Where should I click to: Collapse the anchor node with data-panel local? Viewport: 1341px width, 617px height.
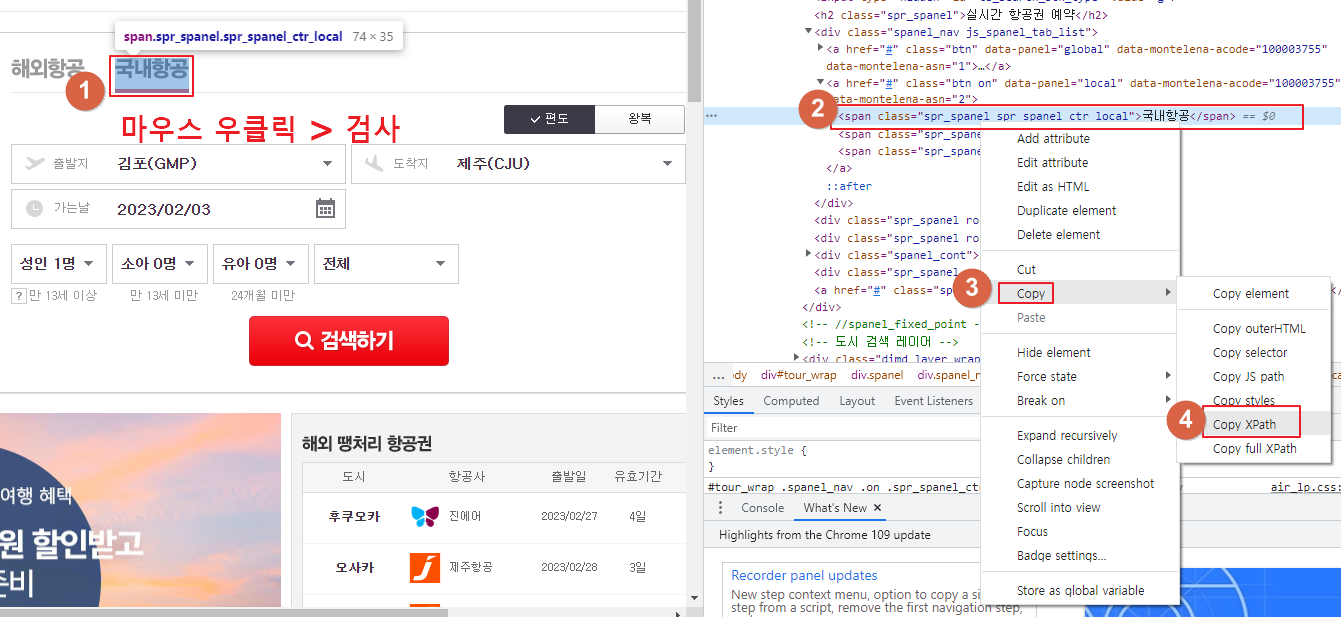tap(821, 83)
